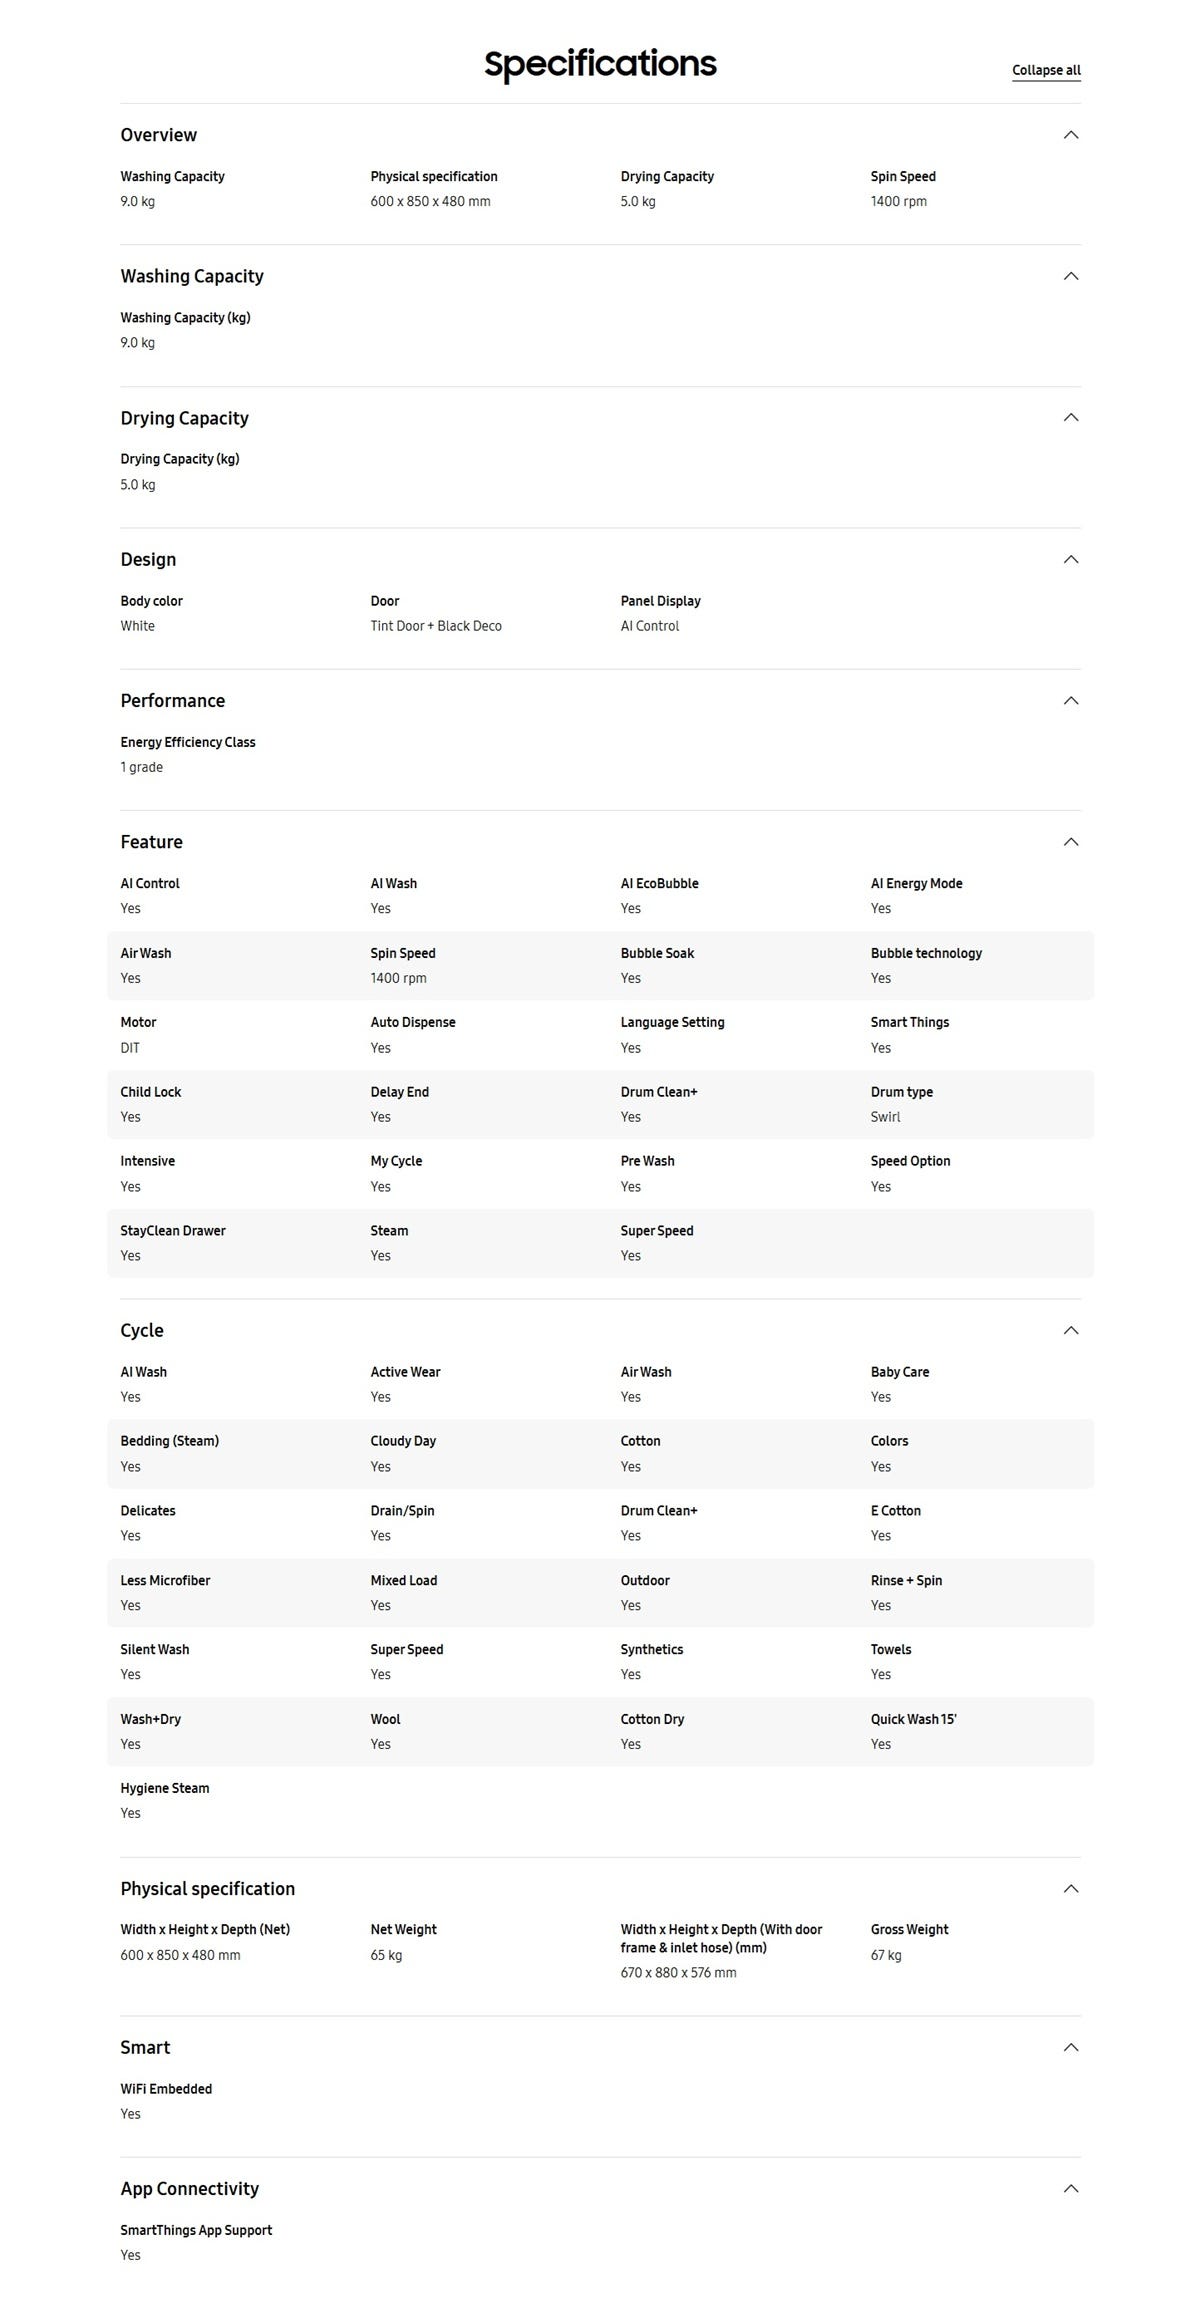Collapse Washing Capacity section with its chevron
This screenshot has width=1200, height=2313.
pos(1071,276)
